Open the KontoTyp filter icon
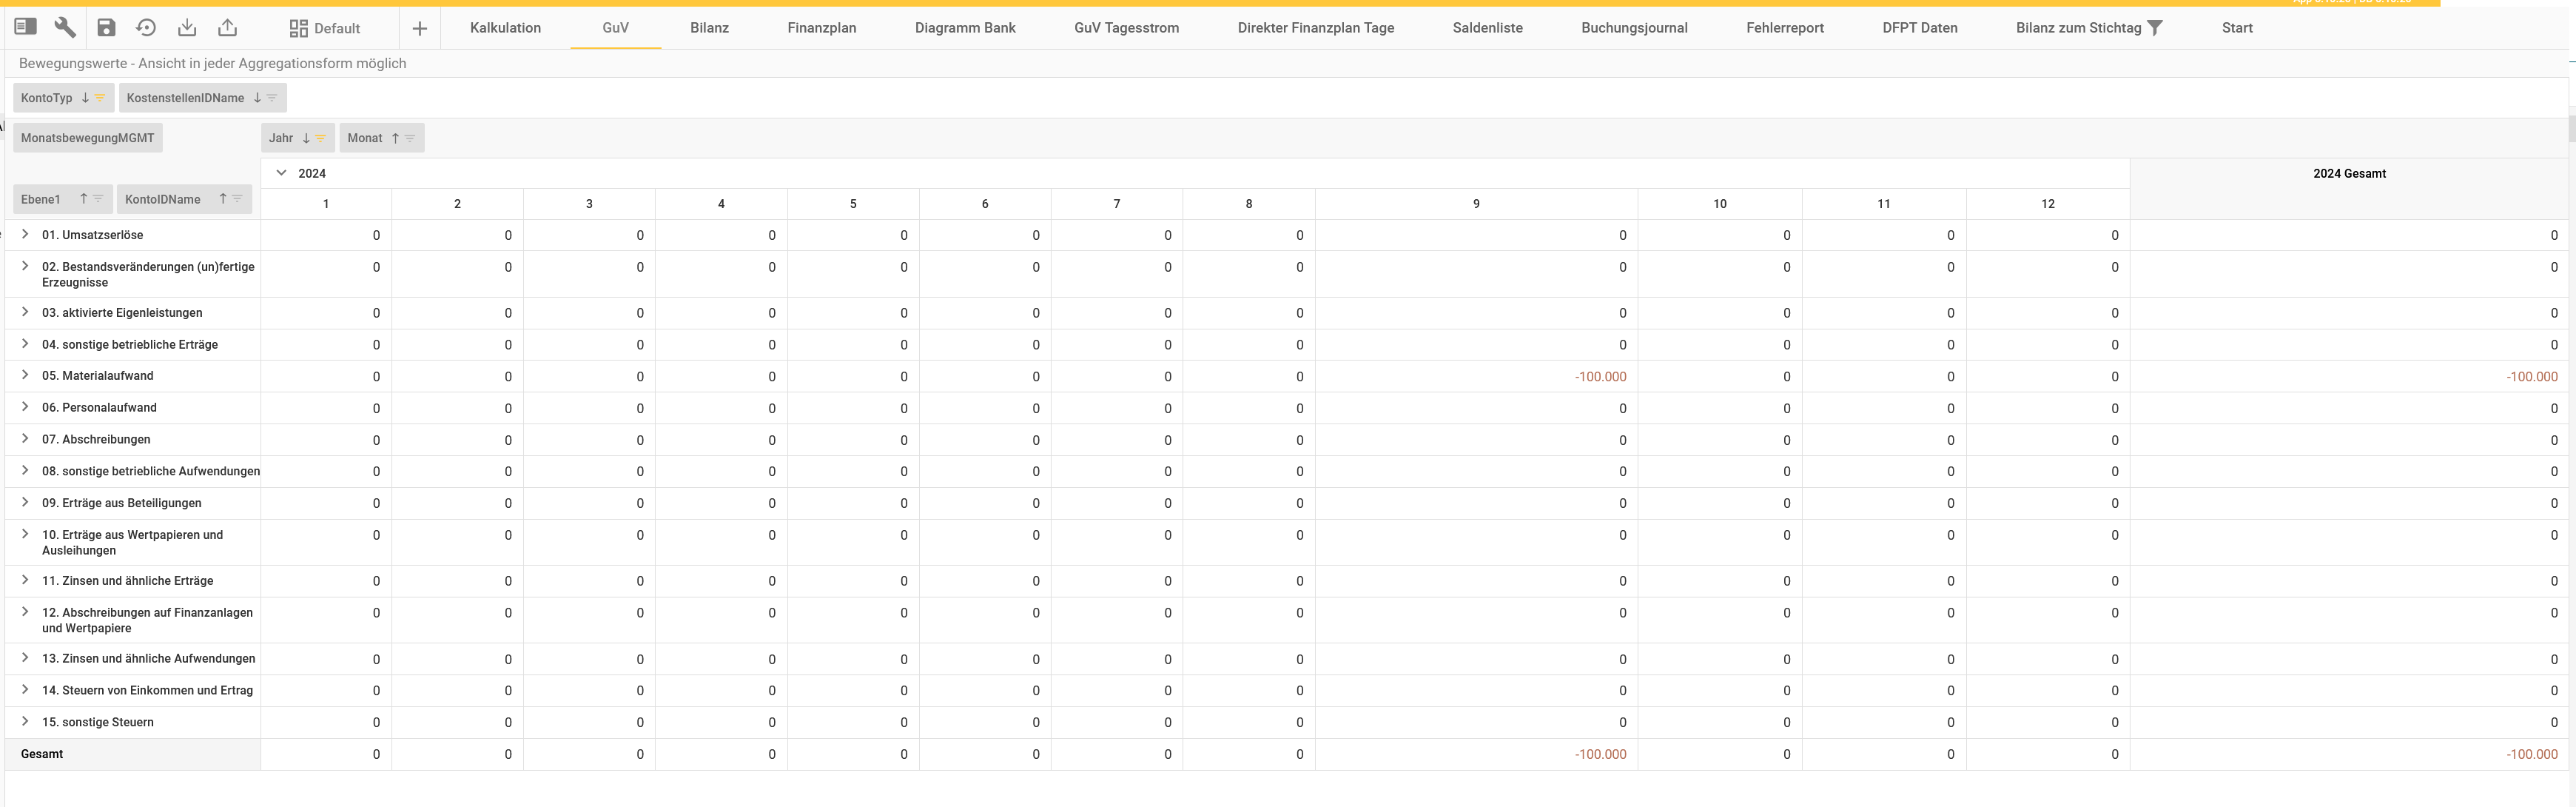The width and height of the screenshot is (2576, 807). [x=100, y=98]
